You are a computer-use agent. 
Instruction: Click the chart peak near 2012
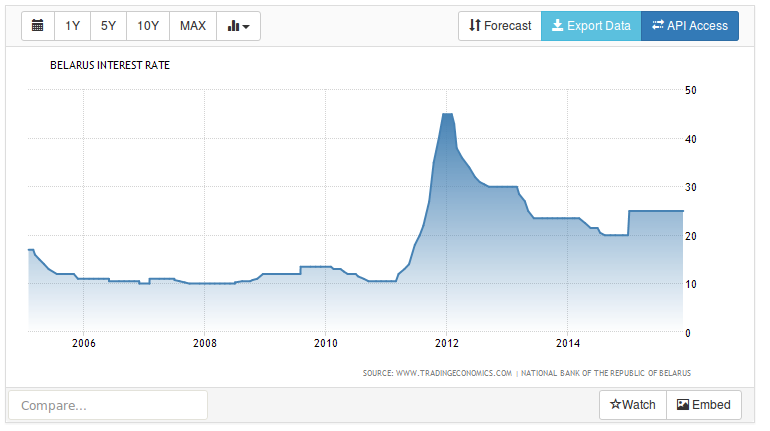tap(447, 115)
